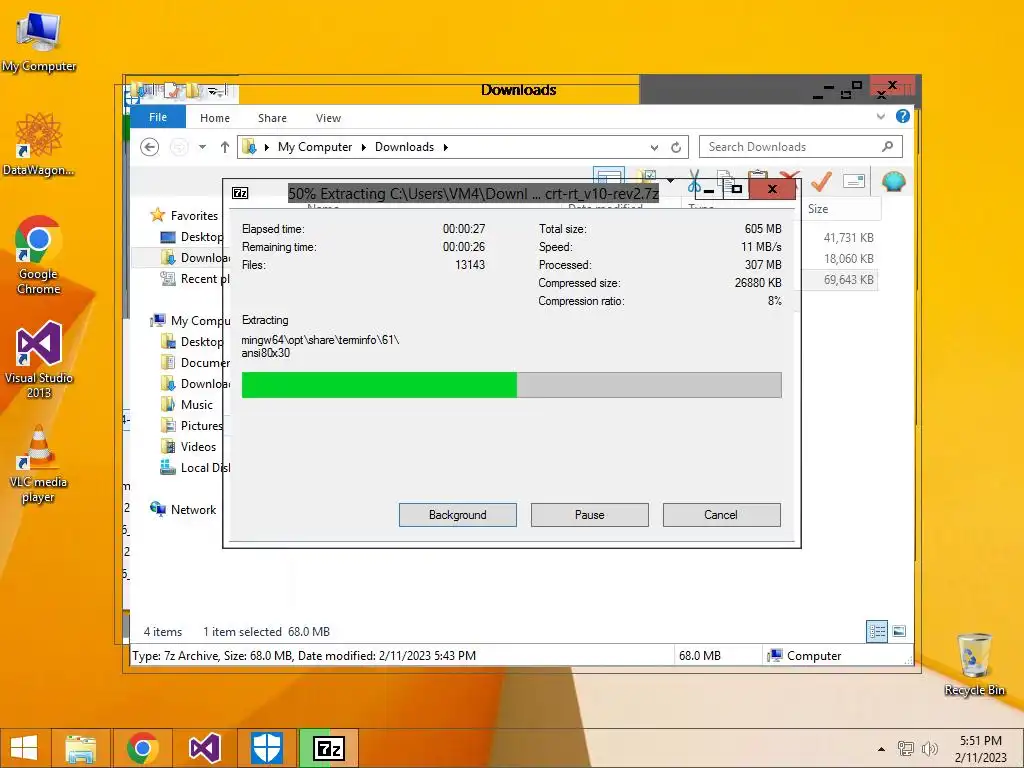The width and height of the screenshot is (1024, 768).
Task: Open Visual Studio from the taskbar
Action: coord(204,748)
